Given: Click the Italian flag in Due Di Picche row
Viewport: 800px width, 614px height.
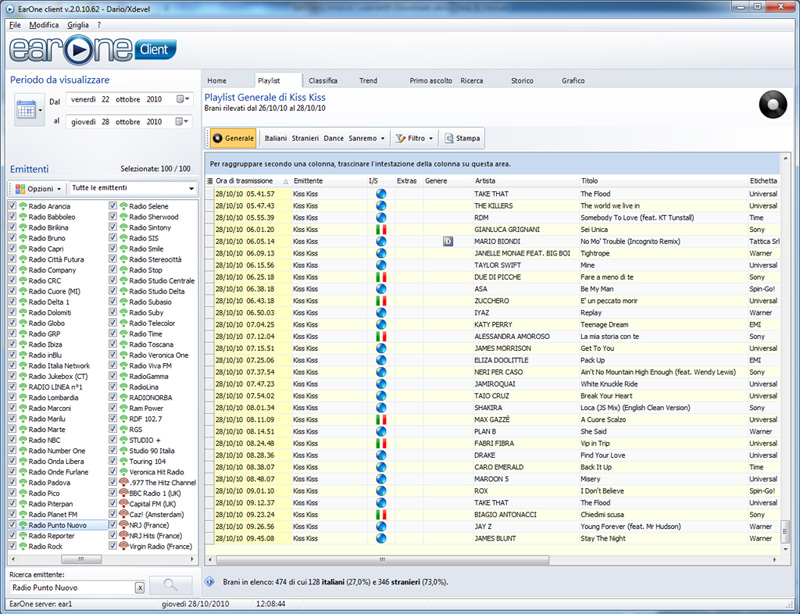Looking at the screenshot, I should pos(381,277).
